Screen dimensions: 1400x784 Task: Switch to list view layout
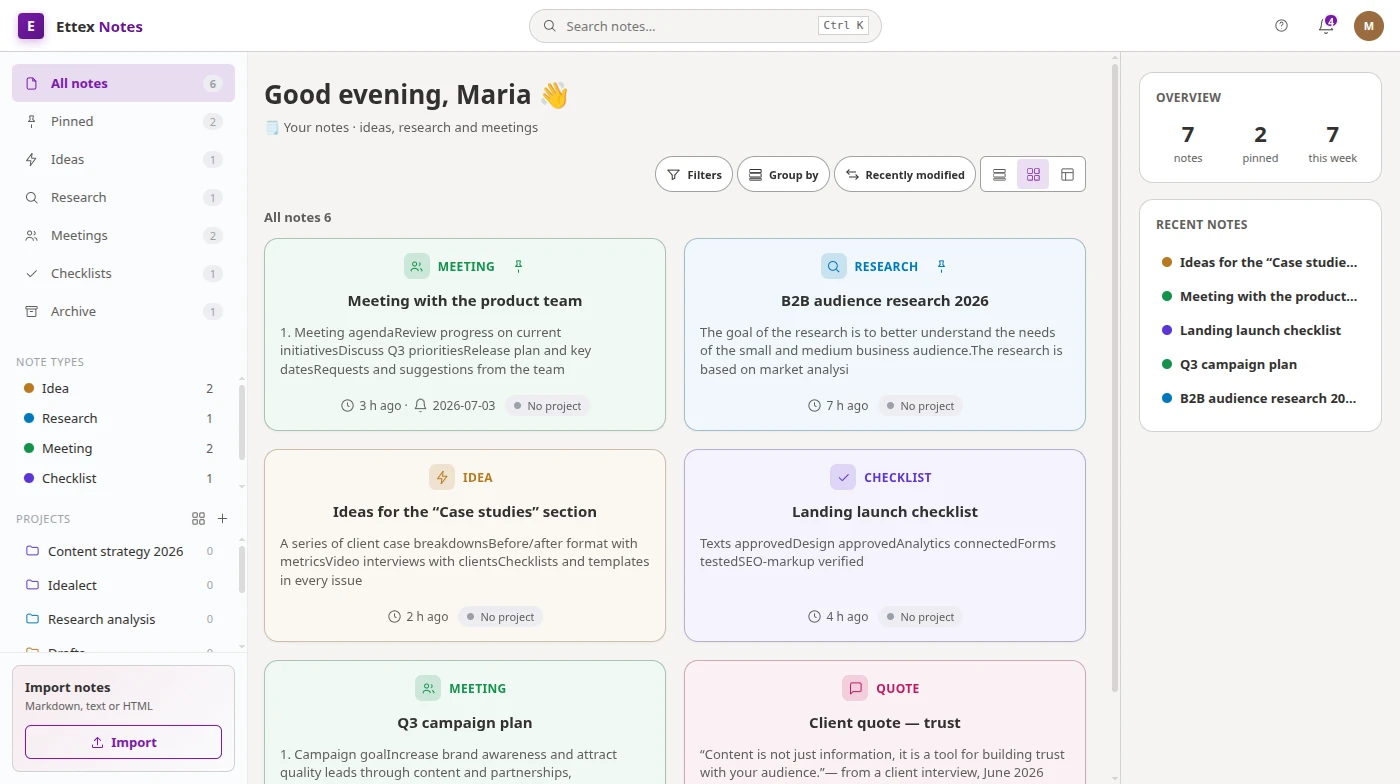tap(999, 174)
